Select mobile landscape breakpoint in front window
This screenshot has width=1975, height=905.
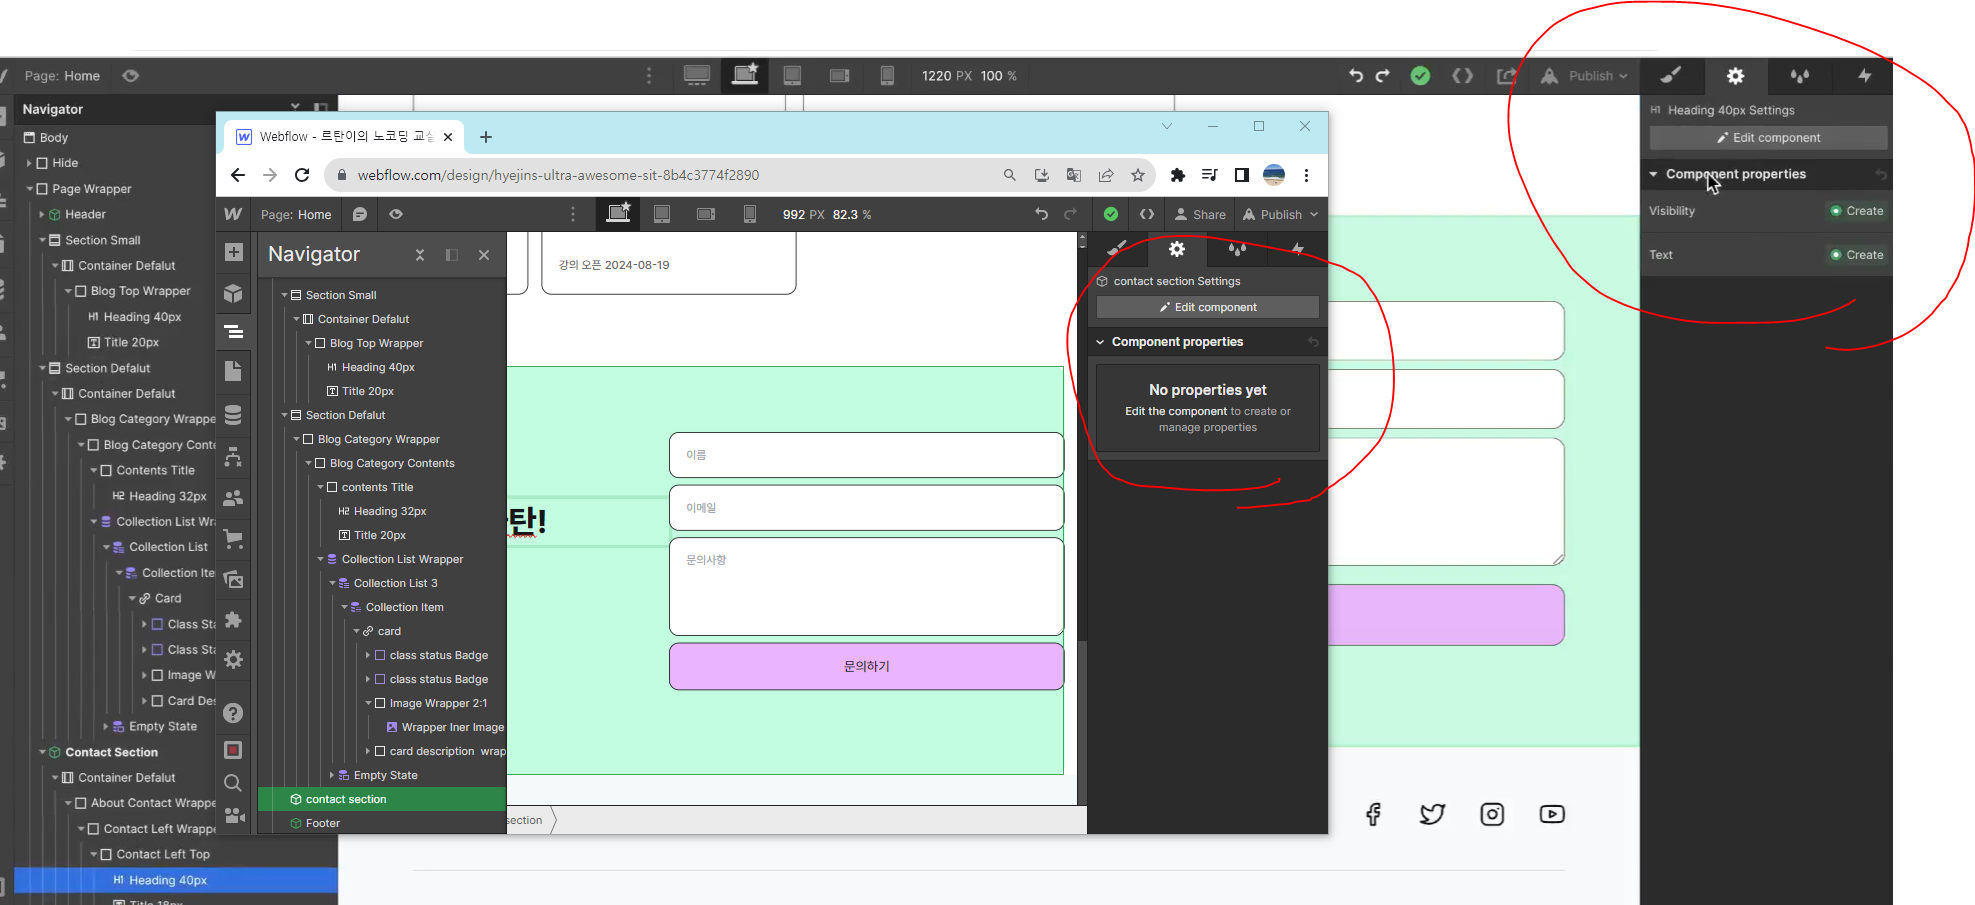(x=706, y=214)
